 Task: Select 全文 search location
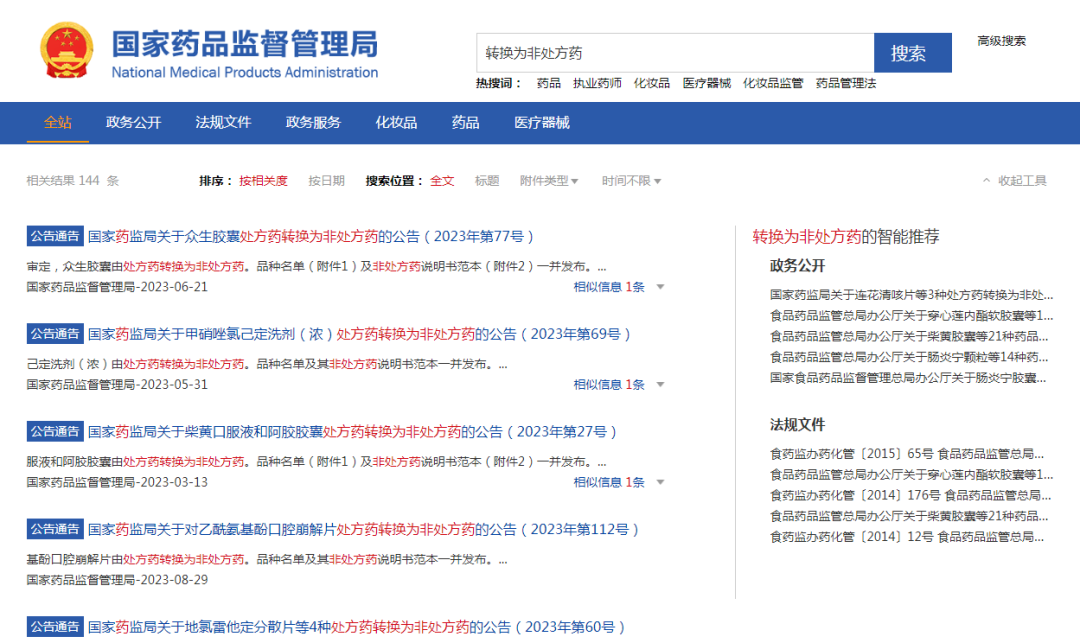pyautogui.click(x=442, y=181)
